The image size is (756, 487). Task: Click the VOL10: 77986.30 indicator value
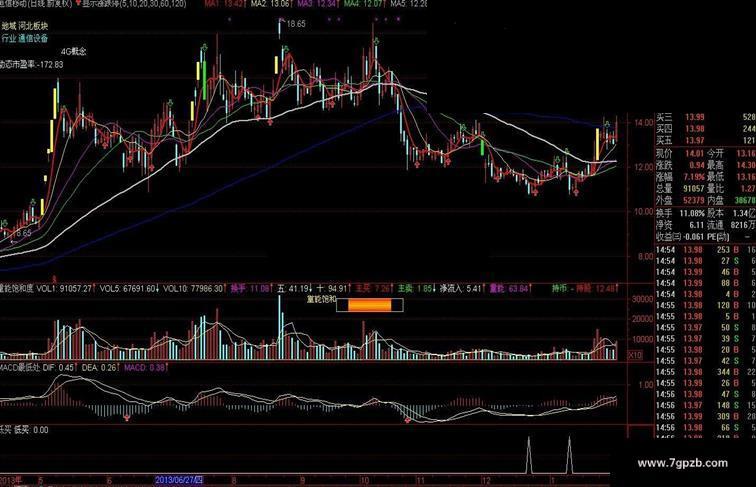(x=194, y=289)
